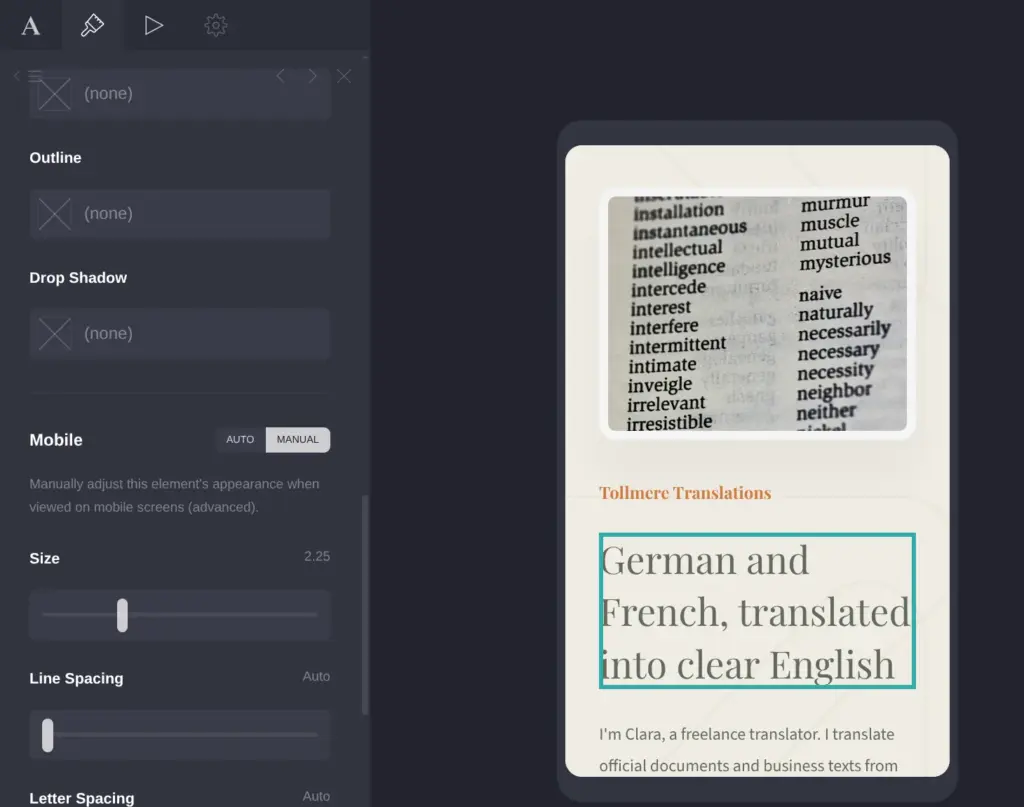Click the Outline section label
This screenshot has width=1024, height=807.
pyautogui.click(x=56, y=158)
